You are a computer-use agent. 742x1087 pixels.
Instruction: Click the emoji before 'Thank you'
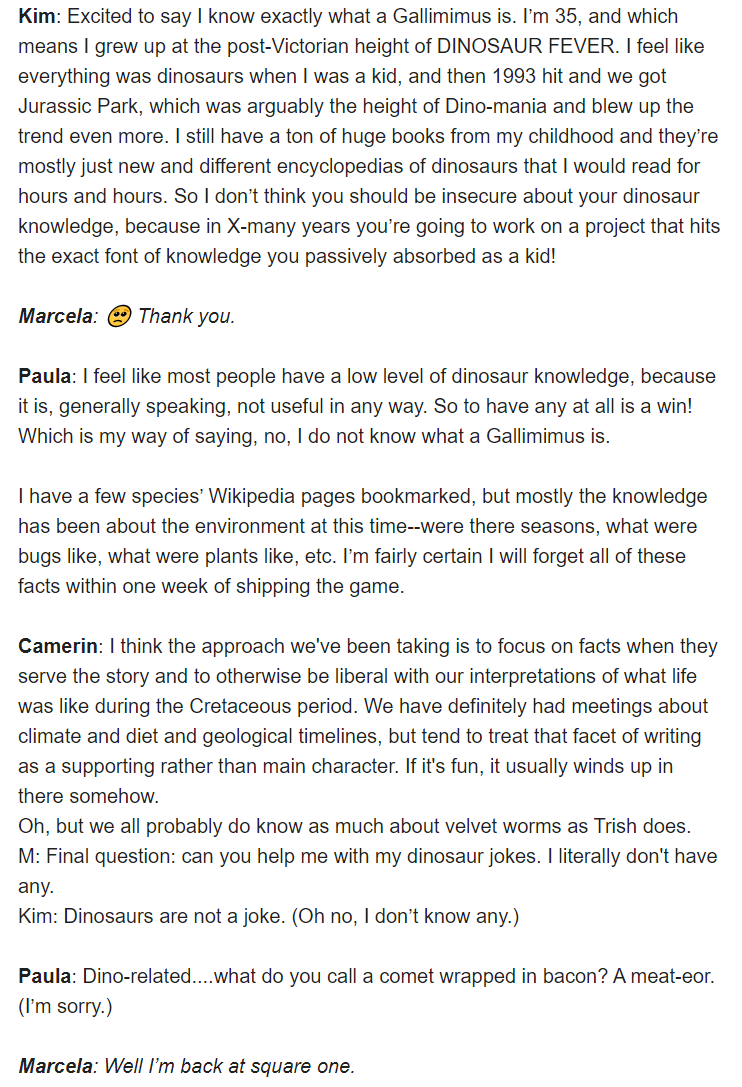[x=119, y=316]
